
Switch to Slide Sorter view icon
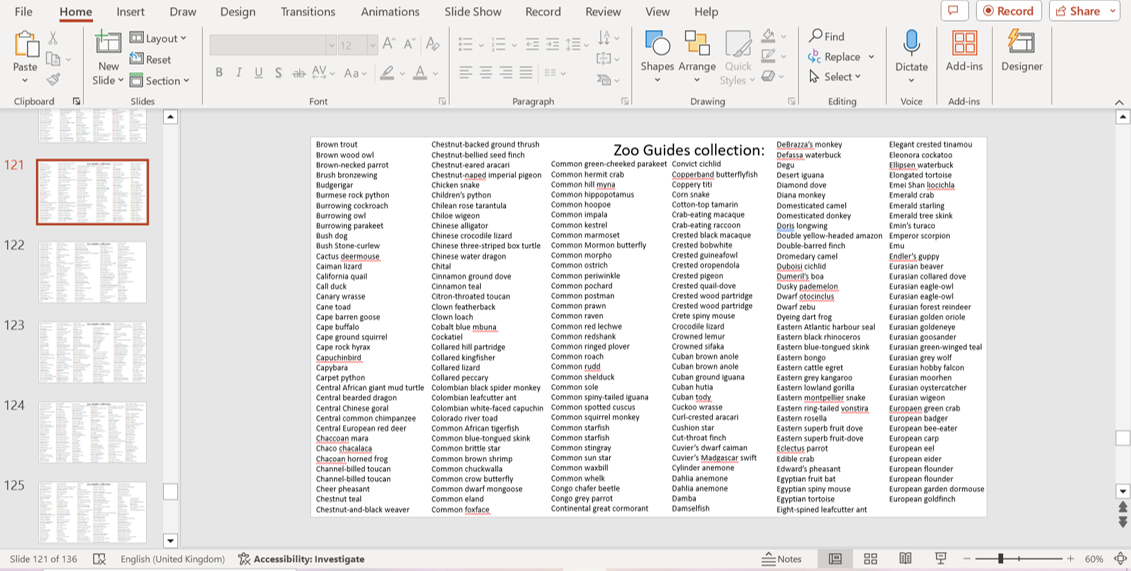pyautogui.click(x=870, y=559)
